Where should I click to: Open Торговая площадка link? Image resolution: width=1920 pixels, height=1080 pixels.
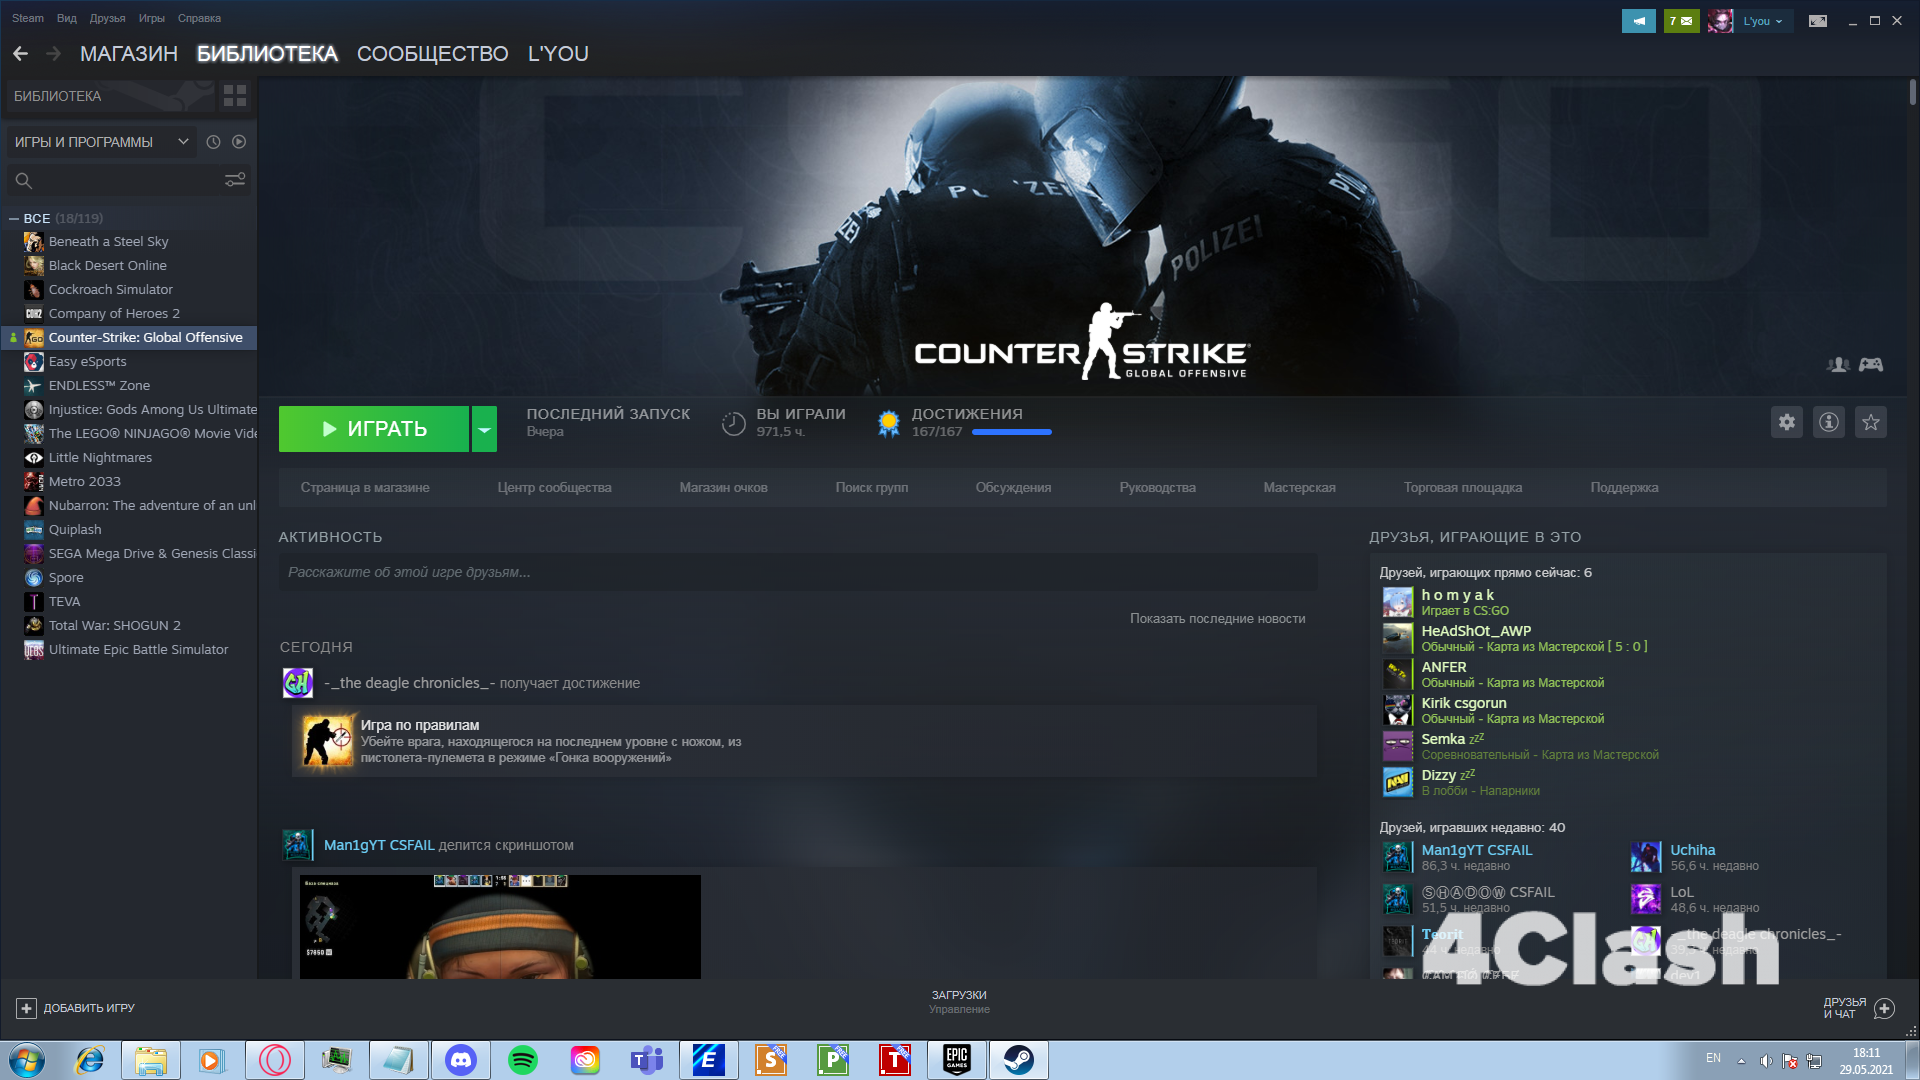(x=1463, y=488)
